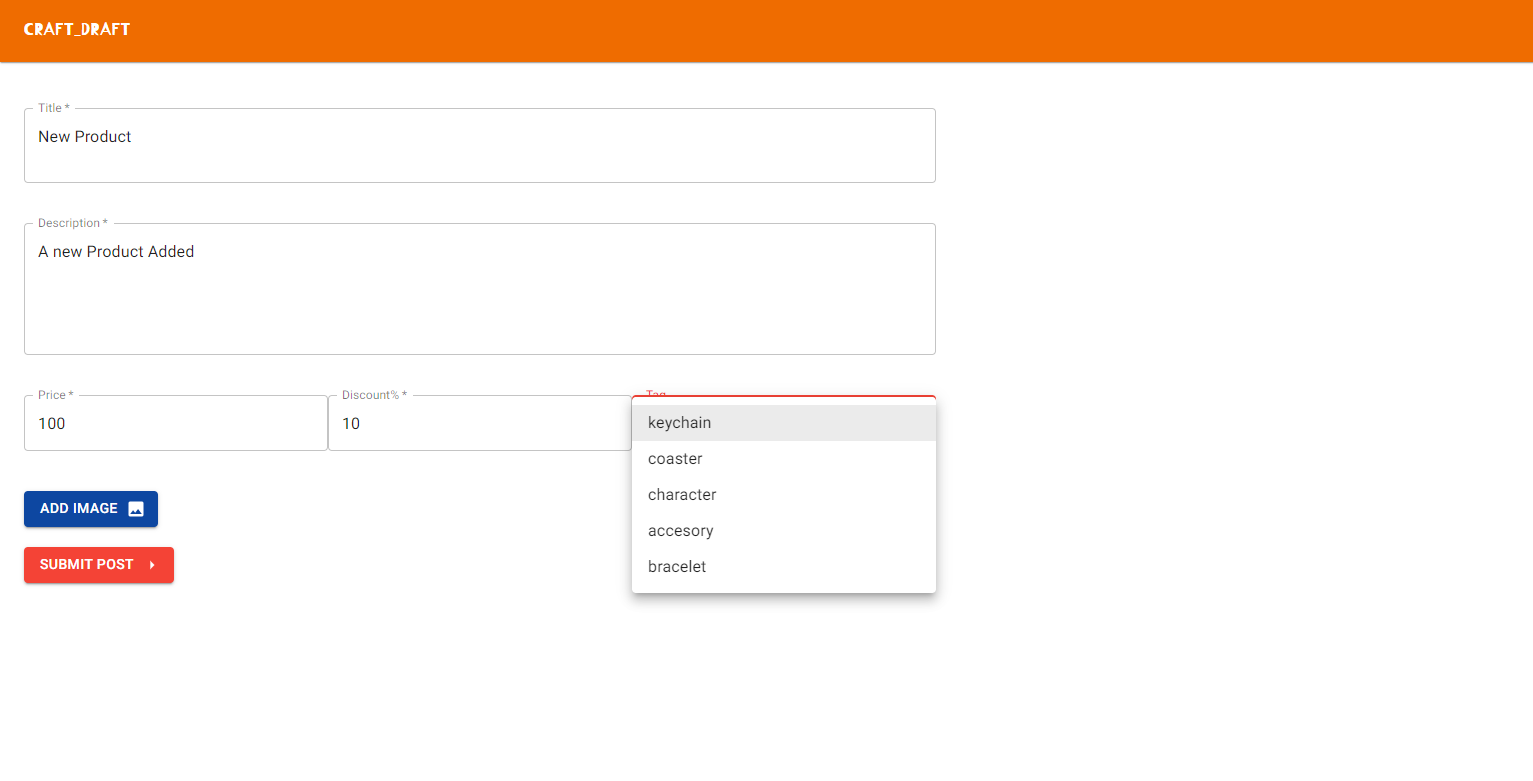Click the image icon on ADD IMAGE button
Viewport: 1533px width, 781px height.
136,508
